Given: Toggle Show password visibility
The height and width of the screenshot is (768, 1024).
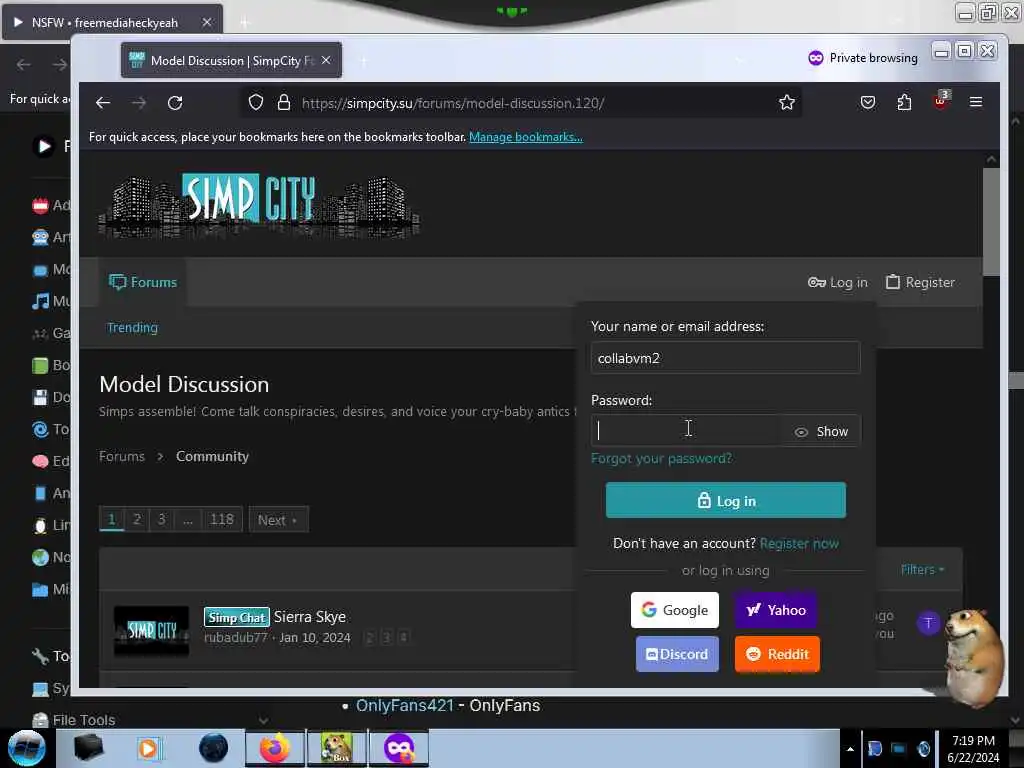Looking at the screenshot, I should point(822,431).
